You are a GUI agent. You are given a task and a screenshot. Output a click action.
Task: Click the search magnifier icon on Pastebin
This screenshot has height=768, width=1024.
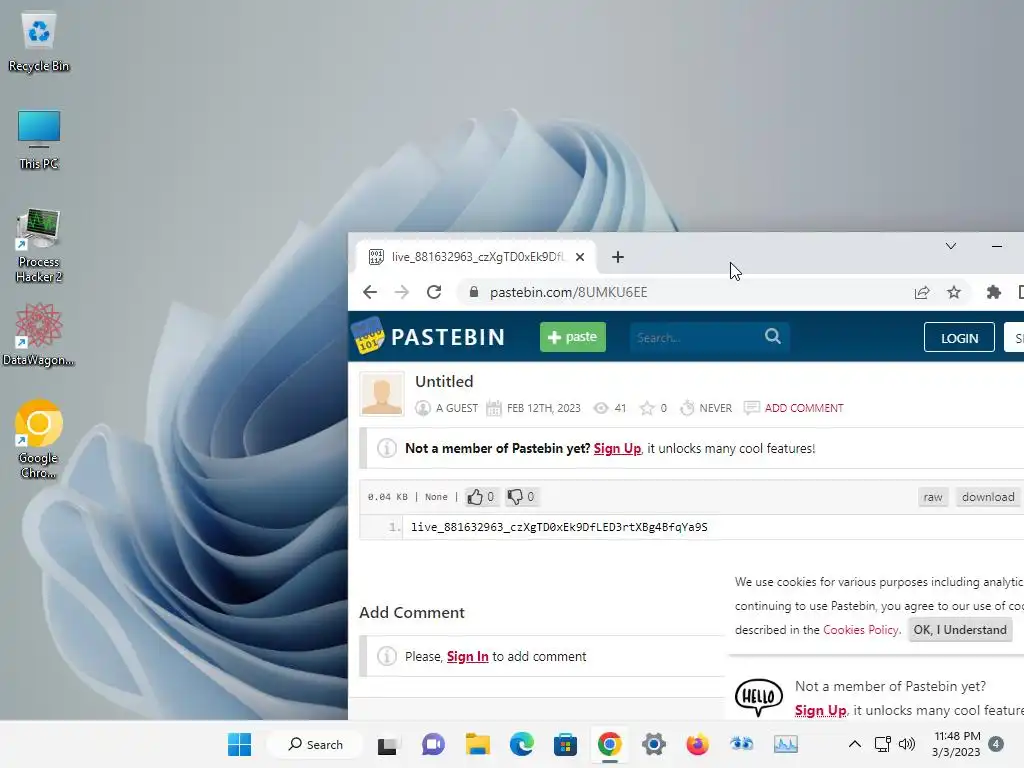point(773,336)
